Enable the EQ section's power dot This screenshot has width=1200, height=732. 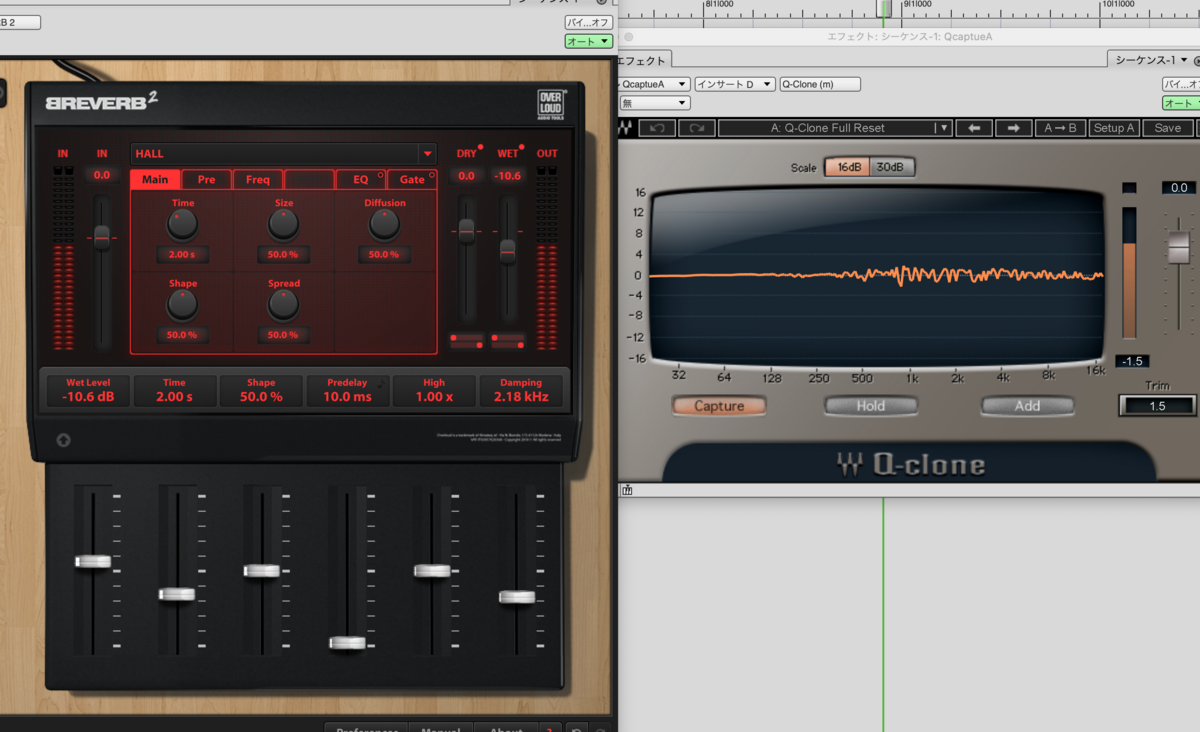tap(380, 174)
